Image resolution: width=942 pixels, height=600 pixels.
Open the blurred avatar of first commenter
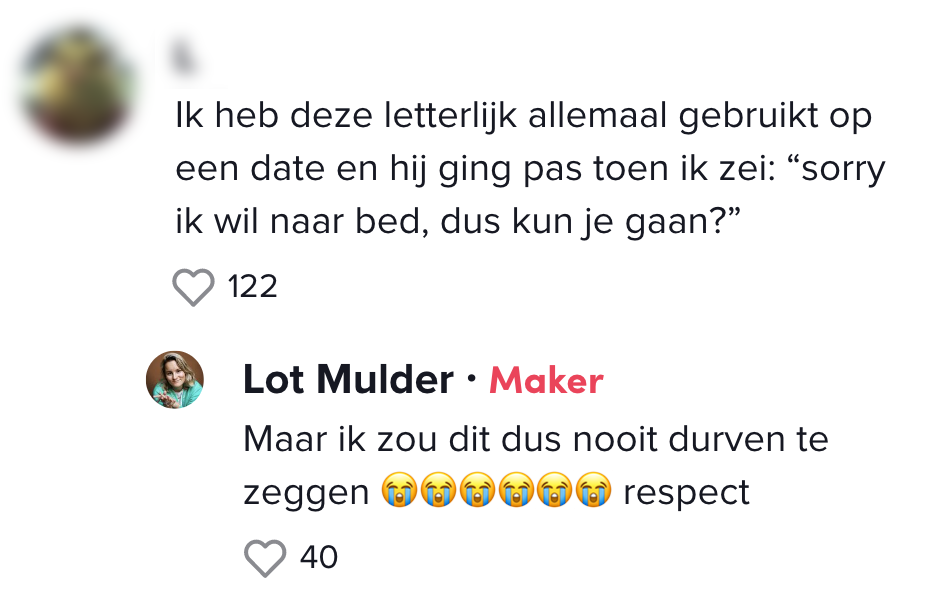[79, 87]
